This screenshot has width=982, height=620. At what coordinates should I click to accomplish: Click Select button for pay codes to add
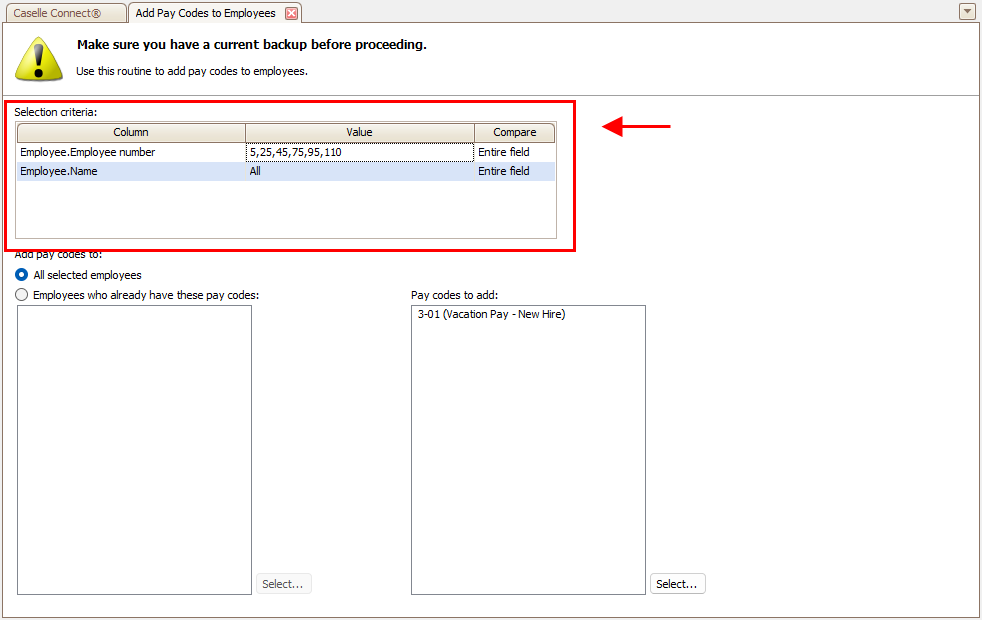click(x=678, y=584)
